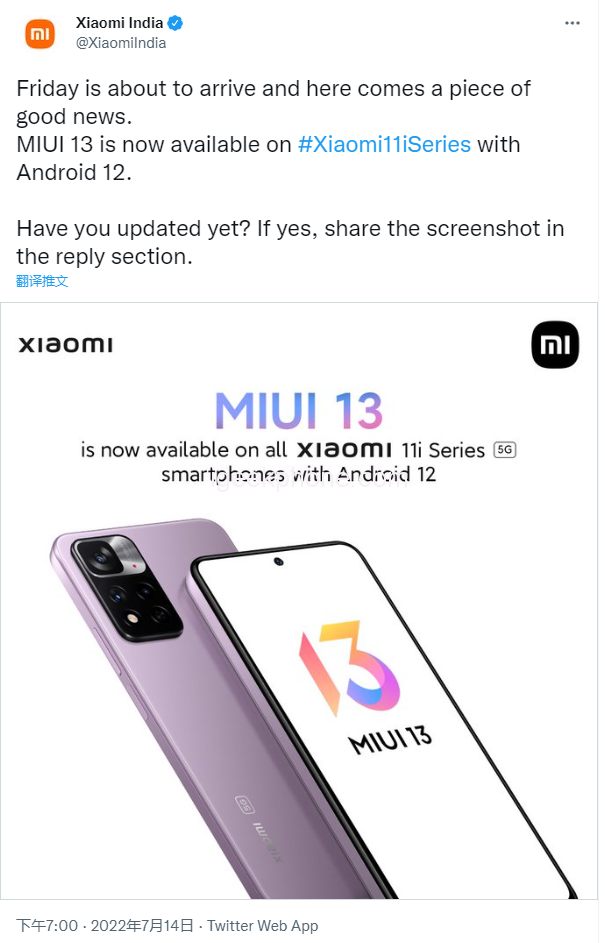This screenshot has height=943, width=605.
Task: Click the 5G marking on phone back
Action: point(244,804)
